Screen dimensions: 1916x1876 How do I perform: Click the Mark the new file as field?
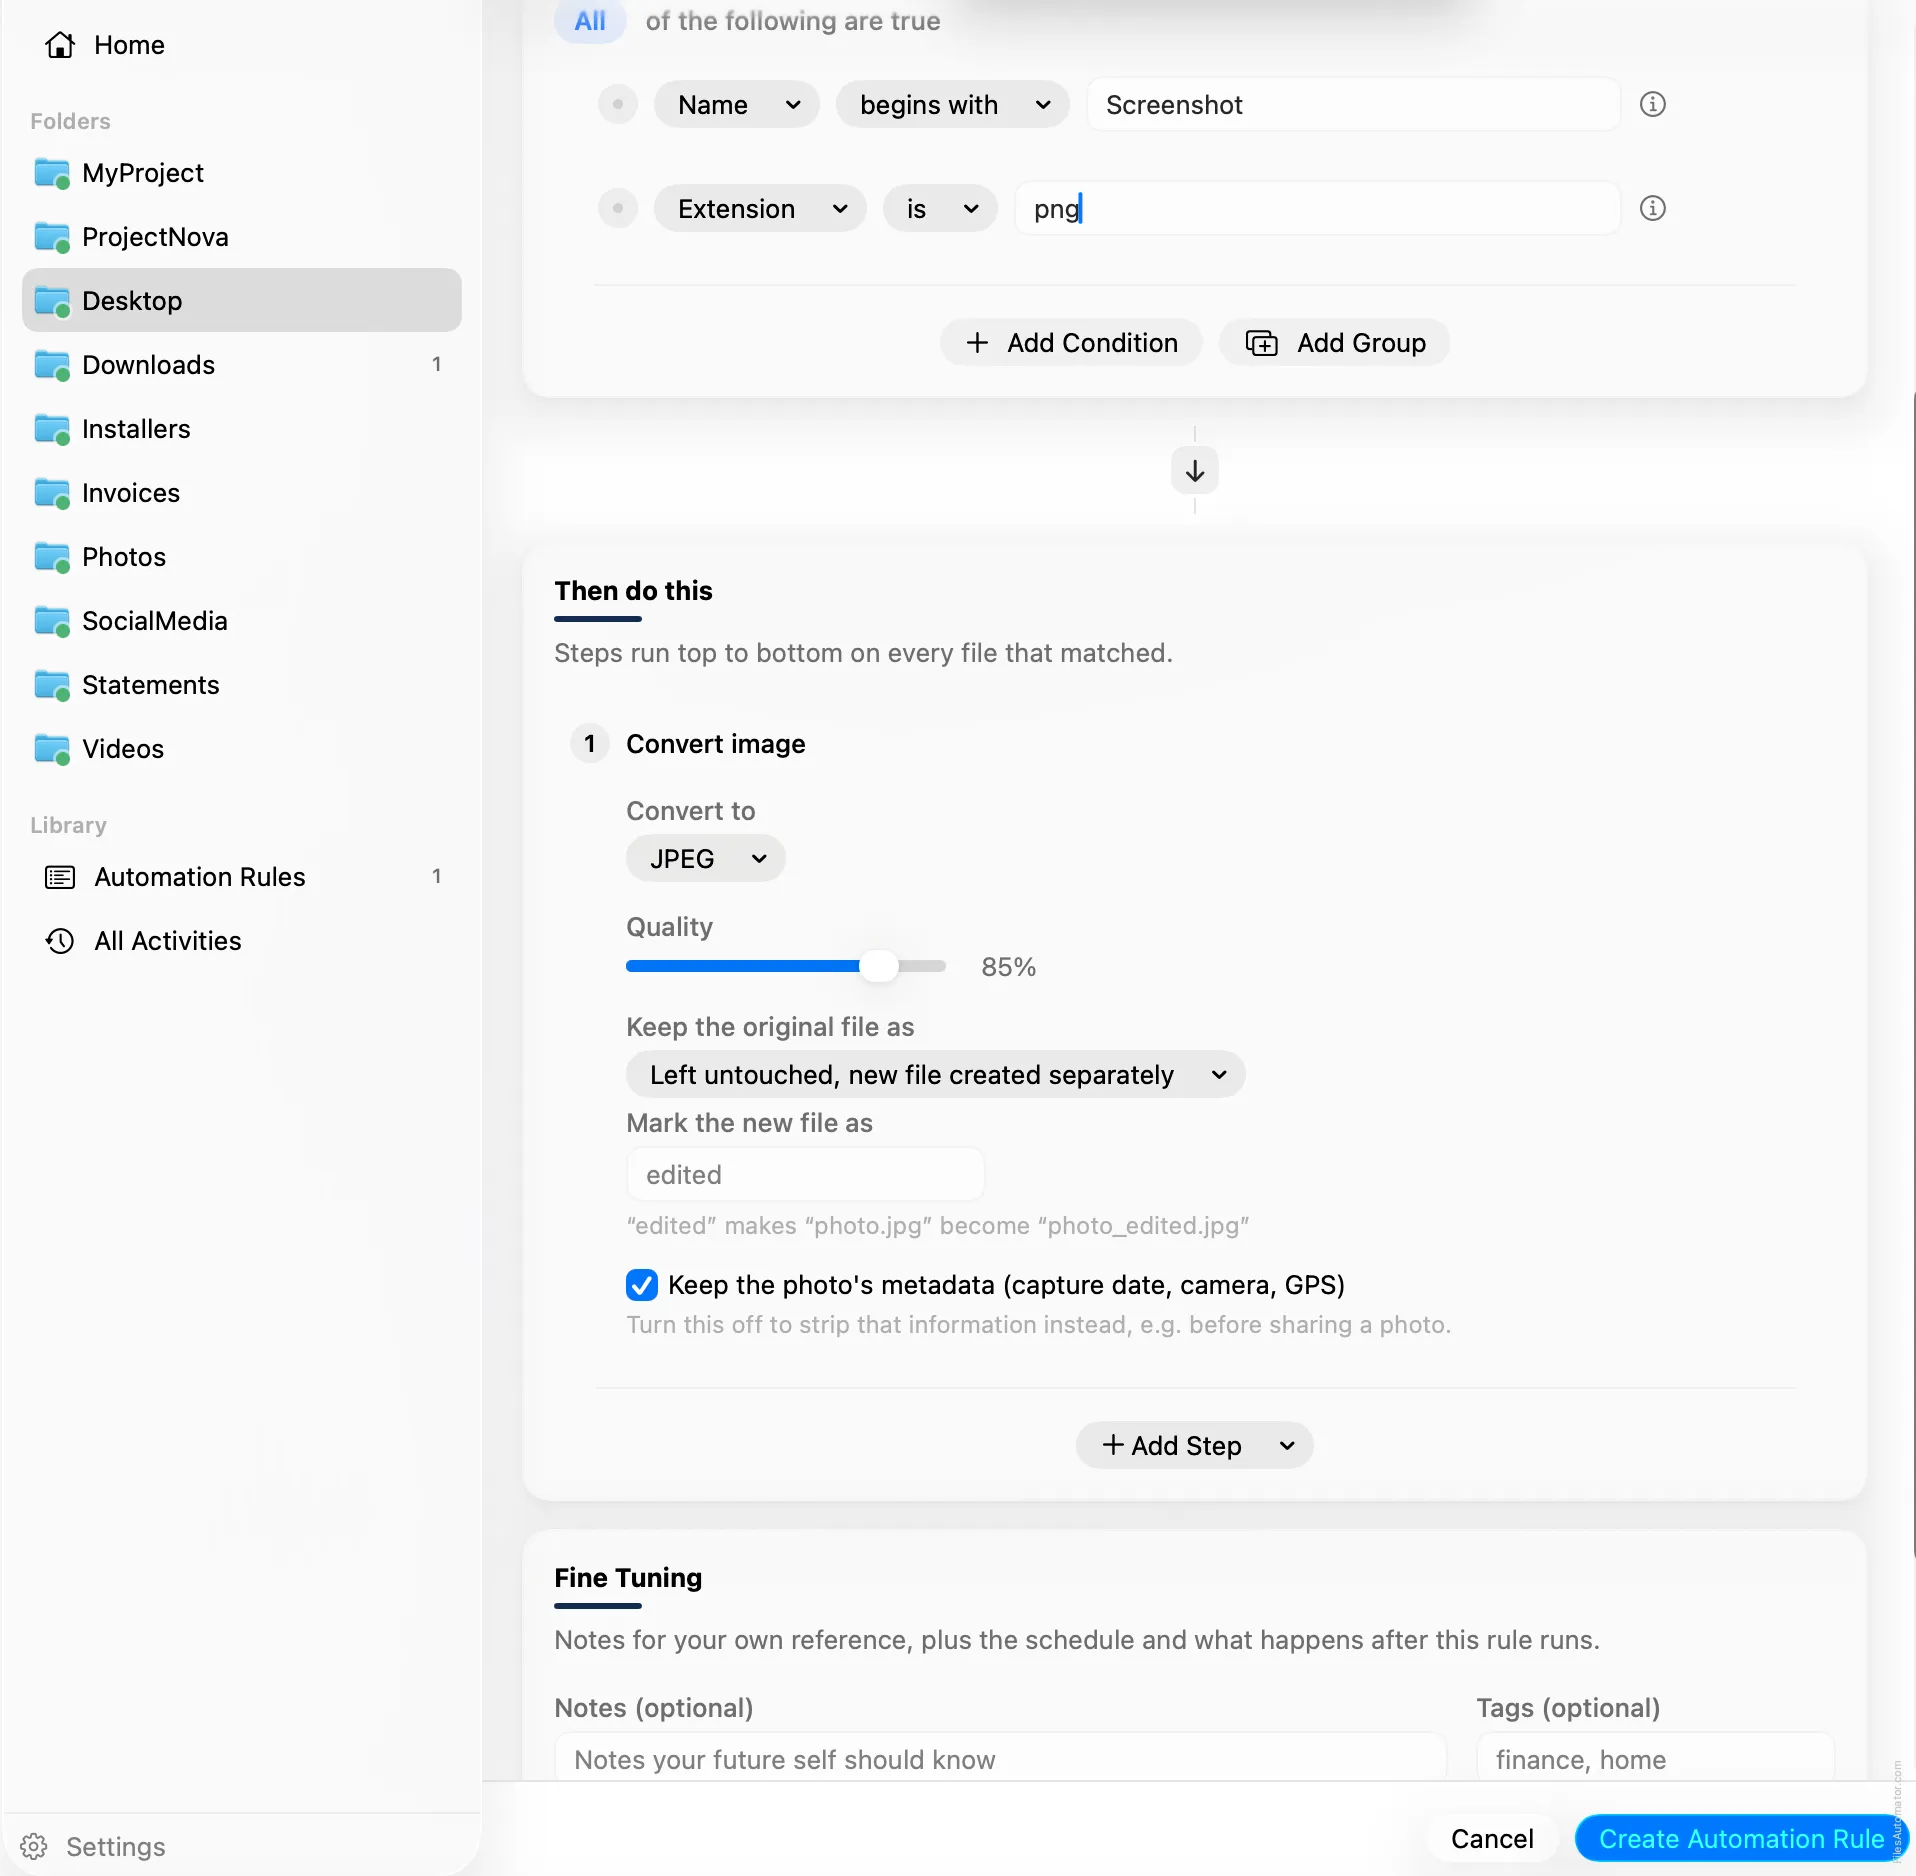tap(805, 1174)
